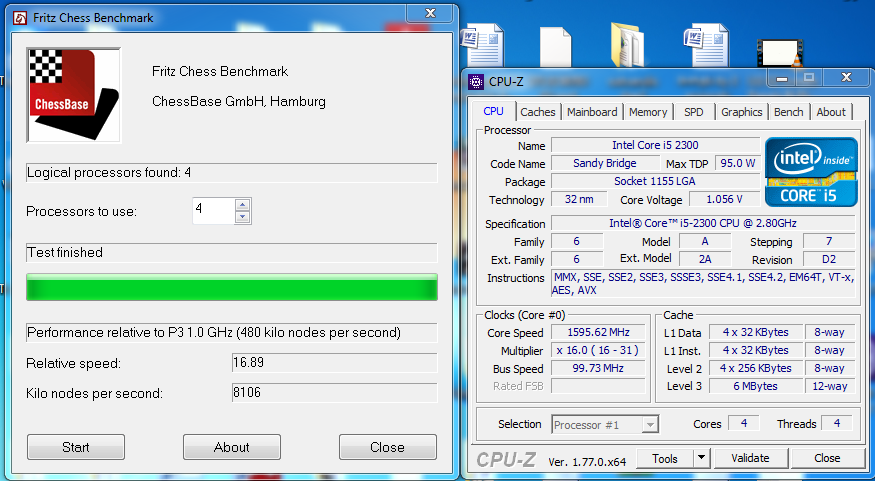Click the Code Name value Sandy Bridge
Screen dimensions: 875x481
click(x=605, y=163)
